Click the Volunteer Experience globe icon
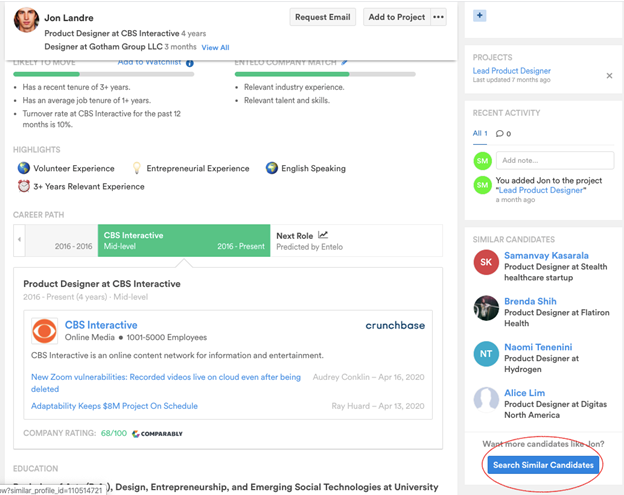Screen dimensions: 624x495 (24, 168)
